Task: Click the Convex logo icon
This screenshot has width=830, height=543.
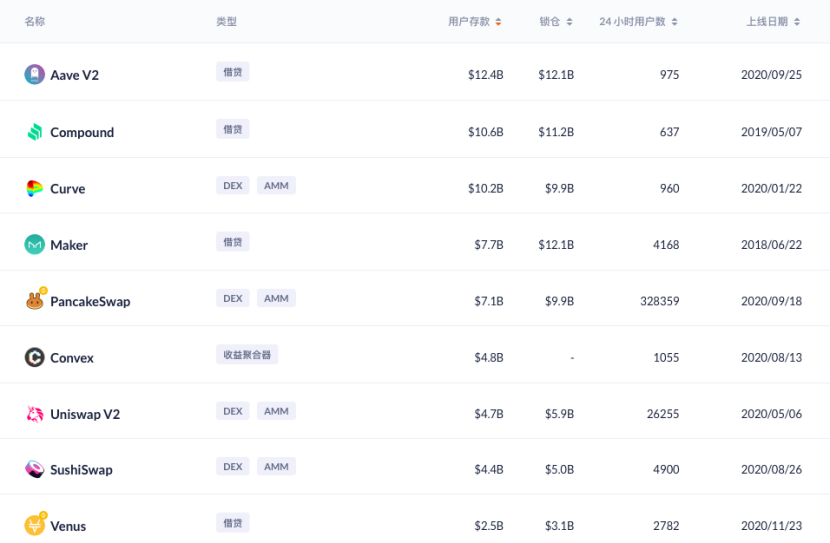Action: [x=34, y=357]
